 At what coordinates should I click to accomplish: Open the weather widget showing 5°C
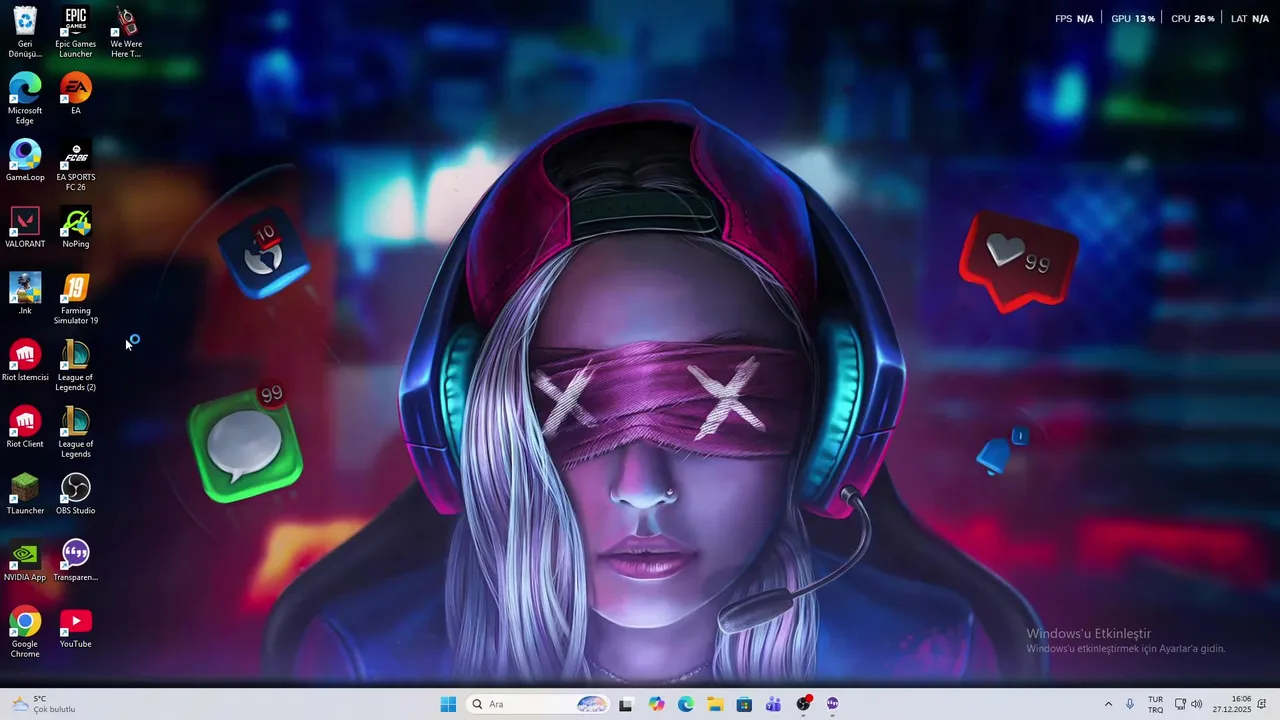click(x=45, y=704)
